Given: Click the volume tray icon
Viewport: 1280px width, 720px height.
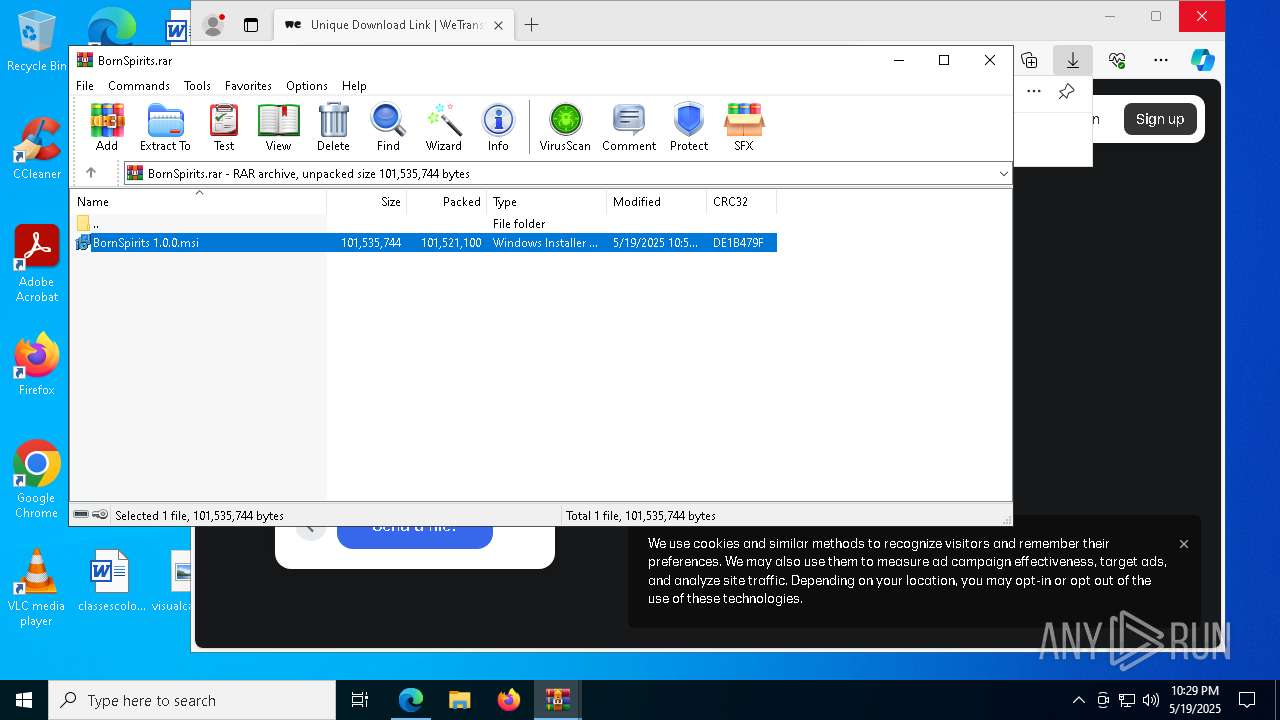Looking at the screenshot, I should pyautogui.click(x=1150, y=700).
